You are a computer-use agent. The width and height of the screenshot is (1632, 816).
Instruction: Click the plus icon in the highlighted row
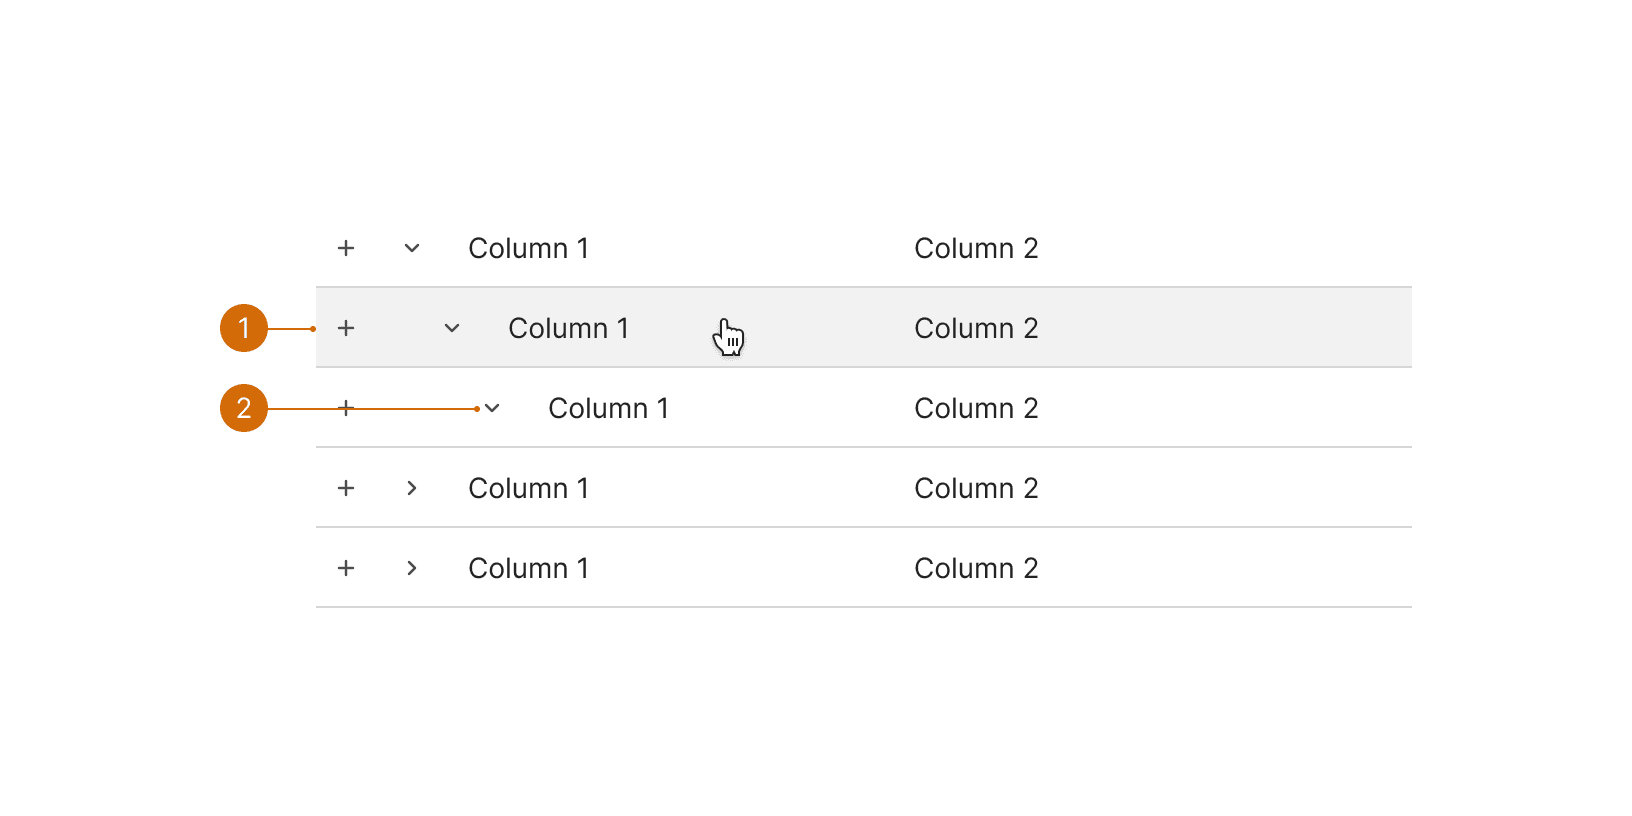pyautogui.click(x=346, y=328)
